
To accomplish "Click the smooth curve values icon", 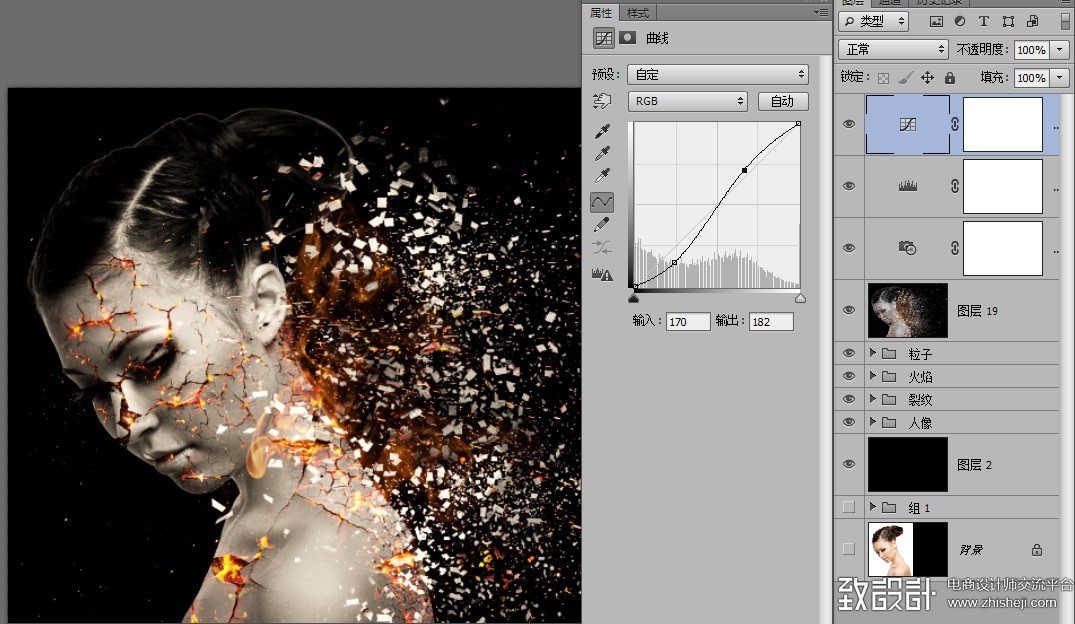I will pos(602,248).
